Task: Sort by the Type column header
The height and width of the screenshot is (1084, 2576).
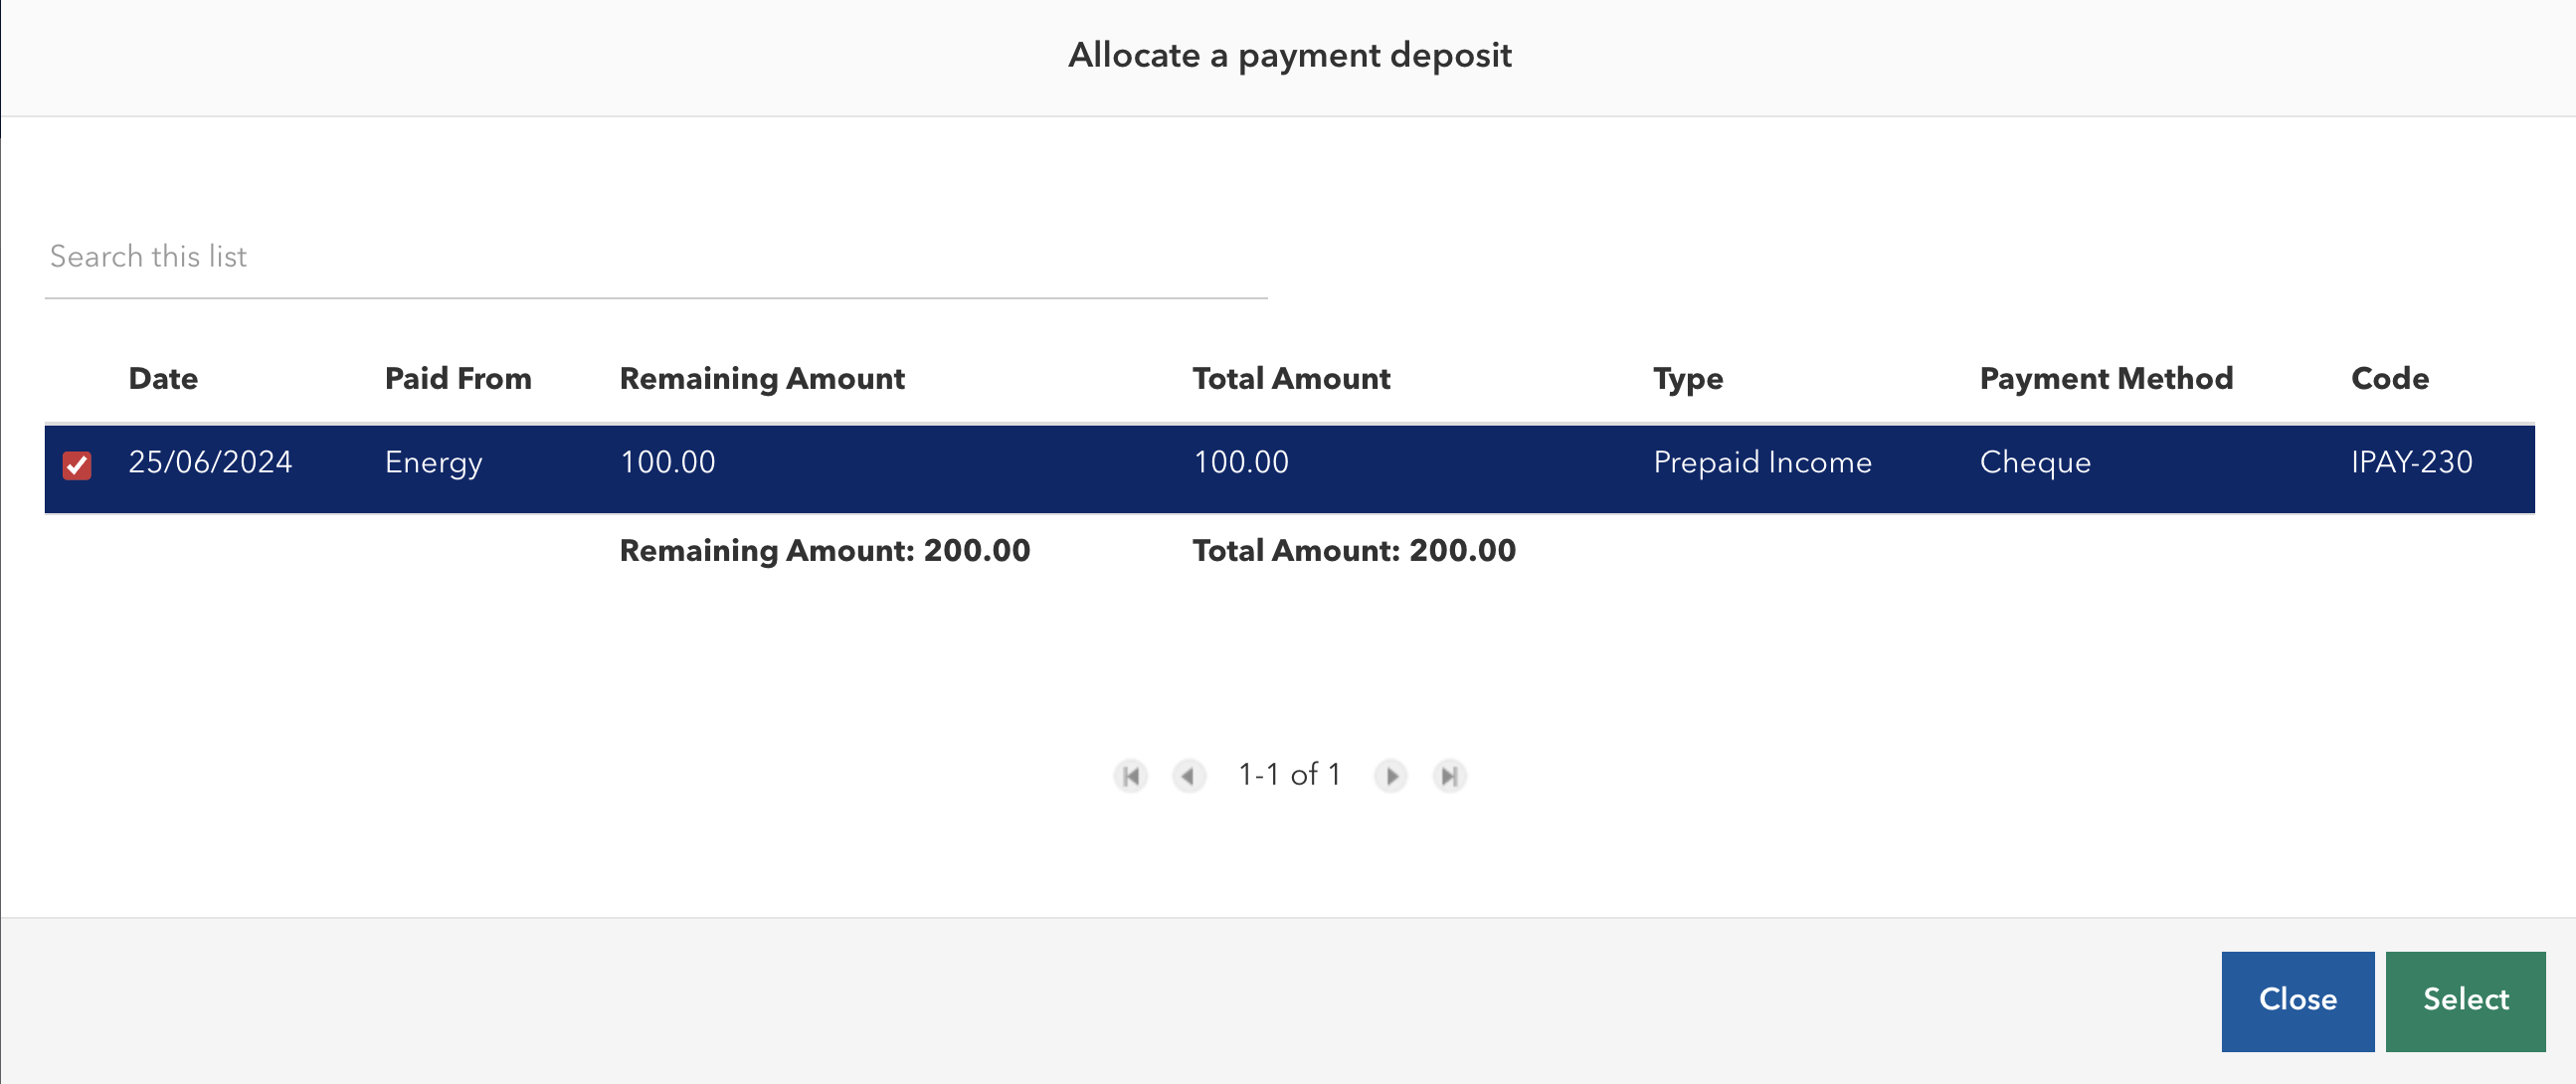Action: 1688,379
